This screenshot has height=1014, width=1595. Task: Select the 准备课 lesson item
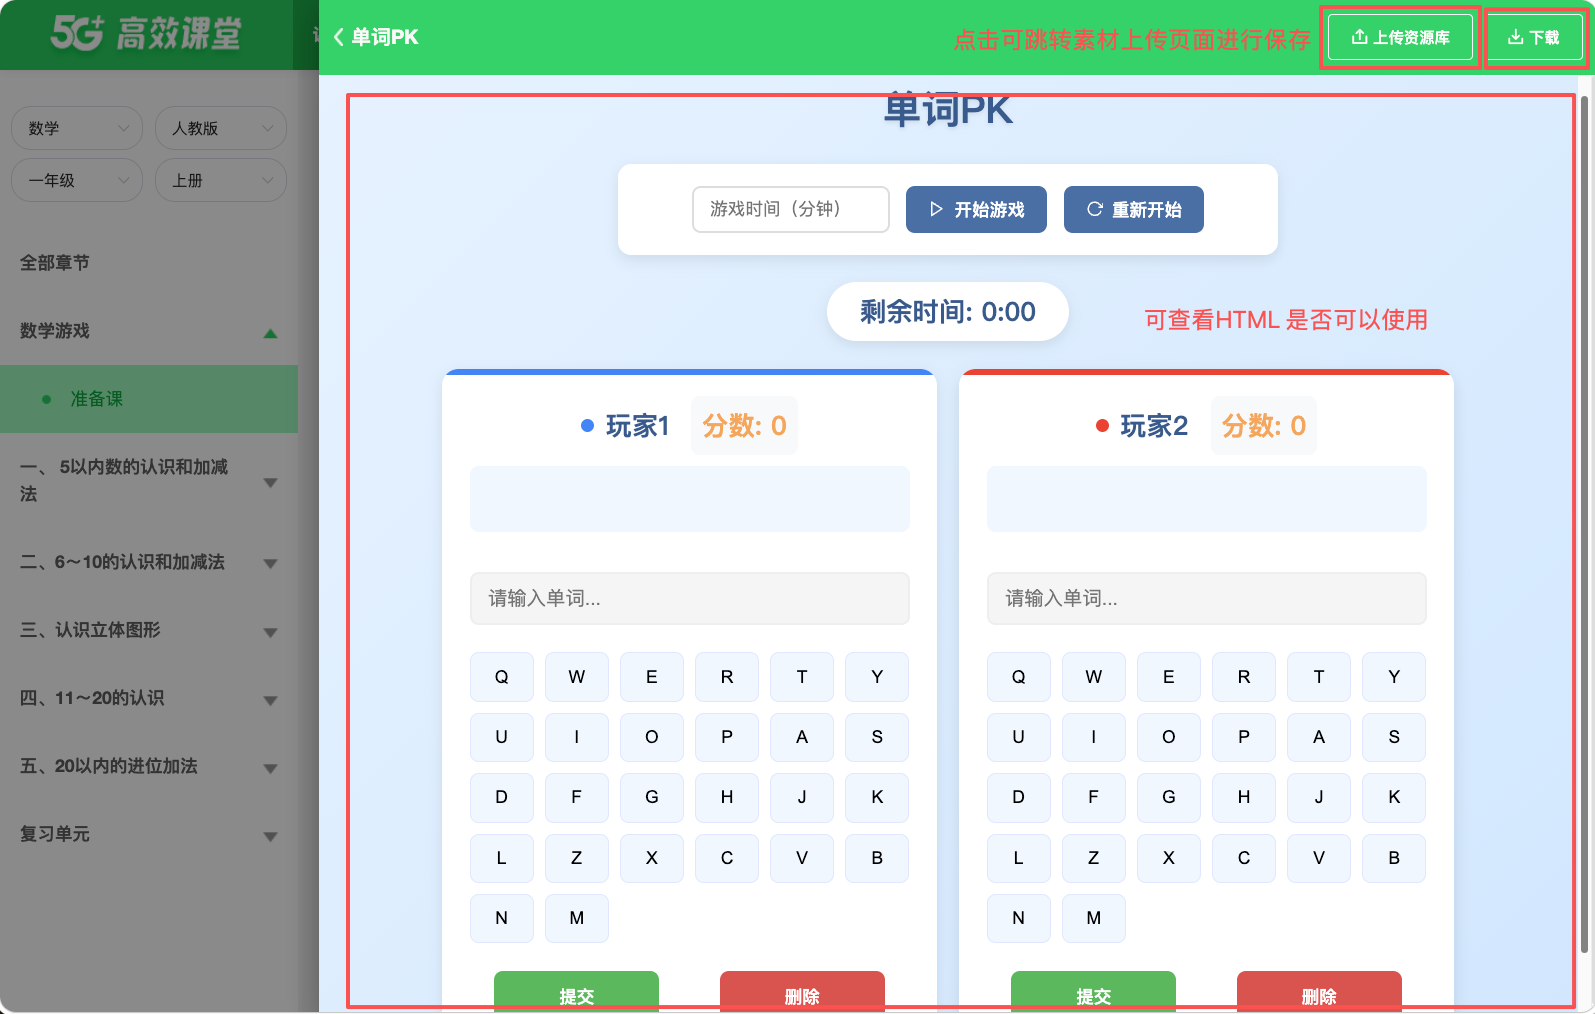tap(149, 399)
